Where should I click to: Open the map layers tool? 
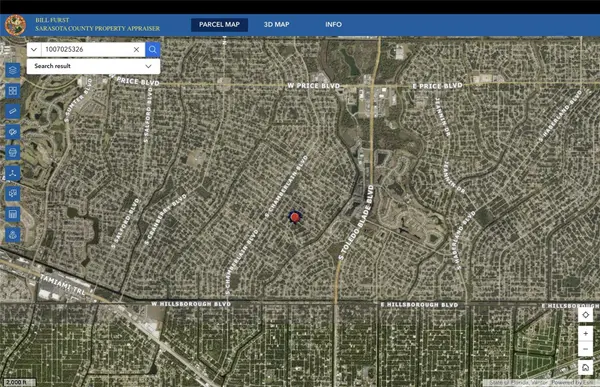pyautogui.click(x=13, y=70)
